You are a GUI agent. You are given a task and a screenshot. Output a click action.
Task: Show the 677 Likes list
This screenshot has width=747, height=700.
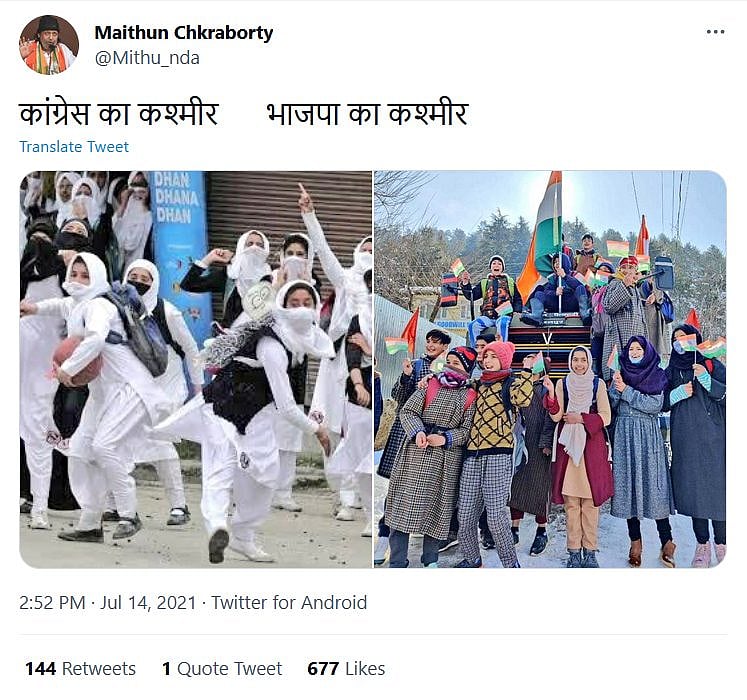tap(346, 669)
